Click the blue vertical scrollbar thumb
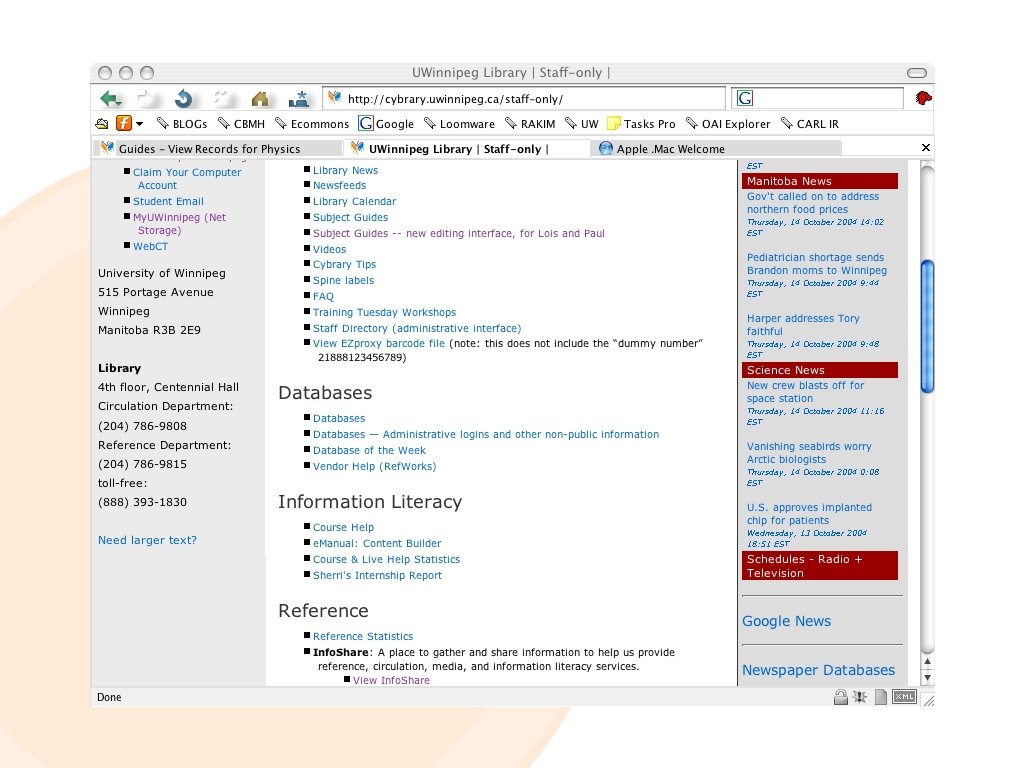The width and height of the screenshot is (1024, 768). point(927,327)
